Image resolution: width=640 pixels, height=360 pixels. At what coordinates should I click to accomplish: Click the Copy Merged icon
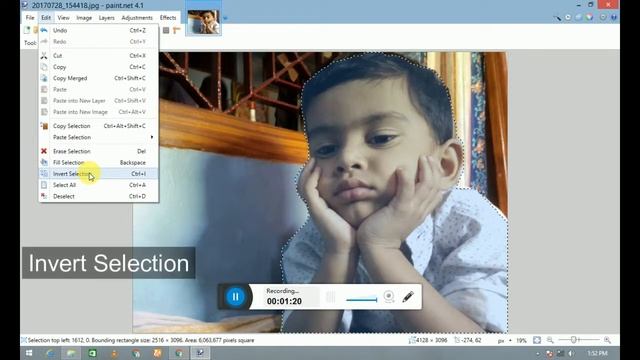coord(44,78)
